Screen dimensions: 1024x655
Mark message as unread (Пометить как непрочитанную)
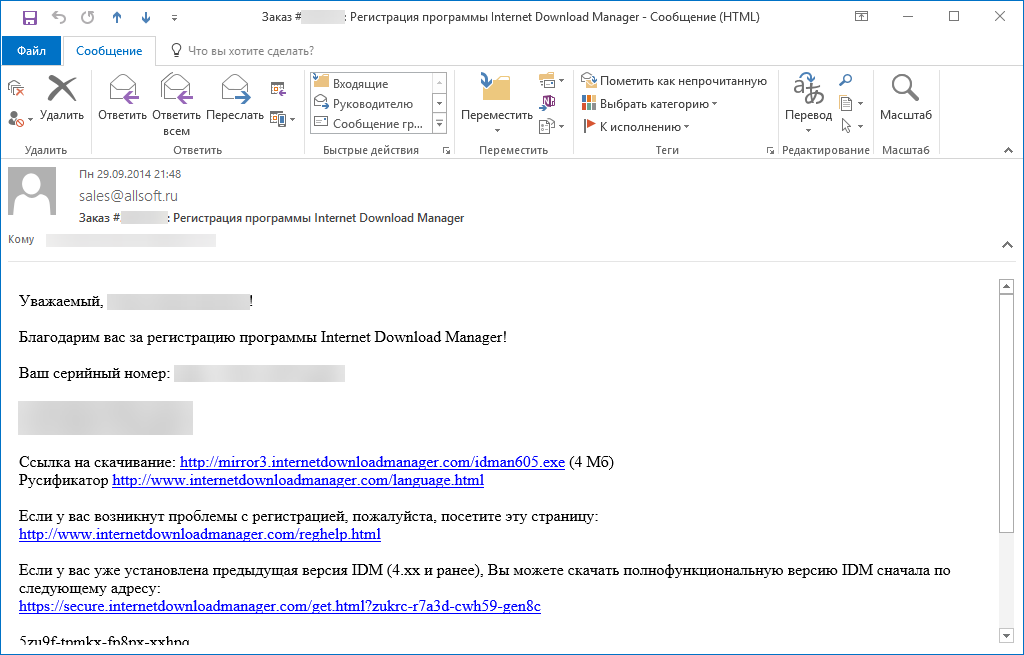point(675,81)
